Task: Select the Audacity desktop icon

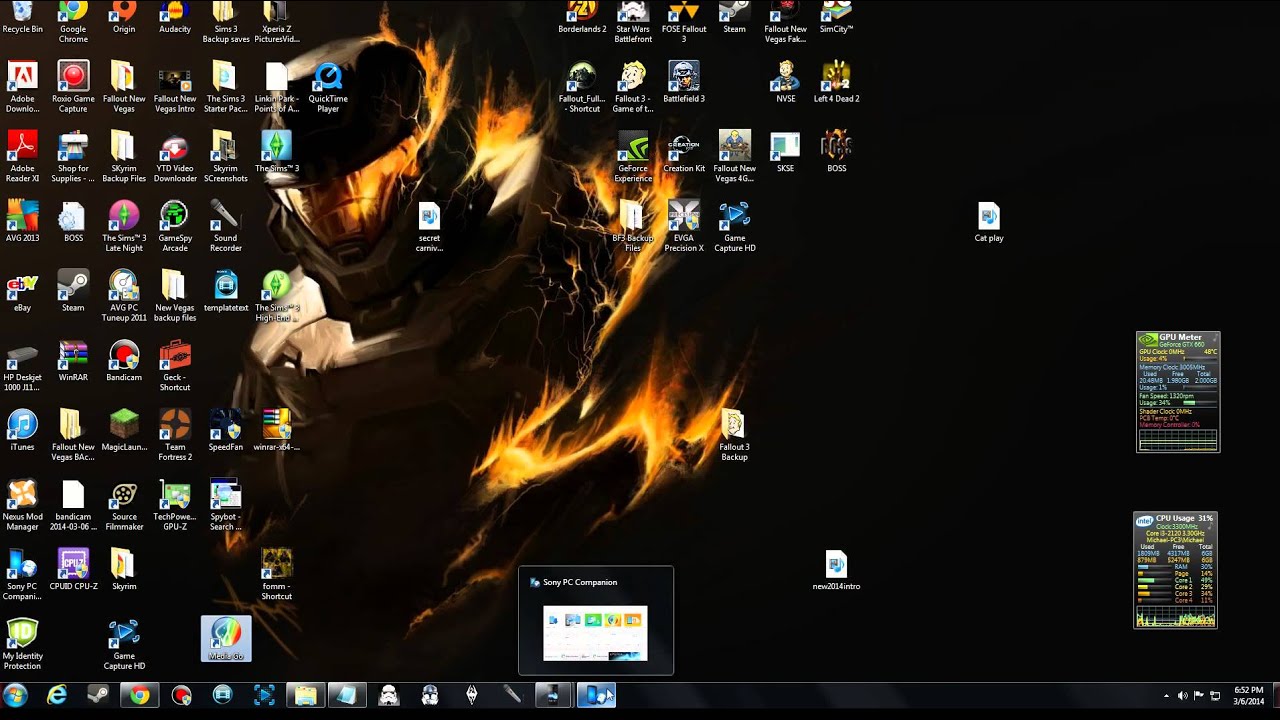Action: [175, 18]
